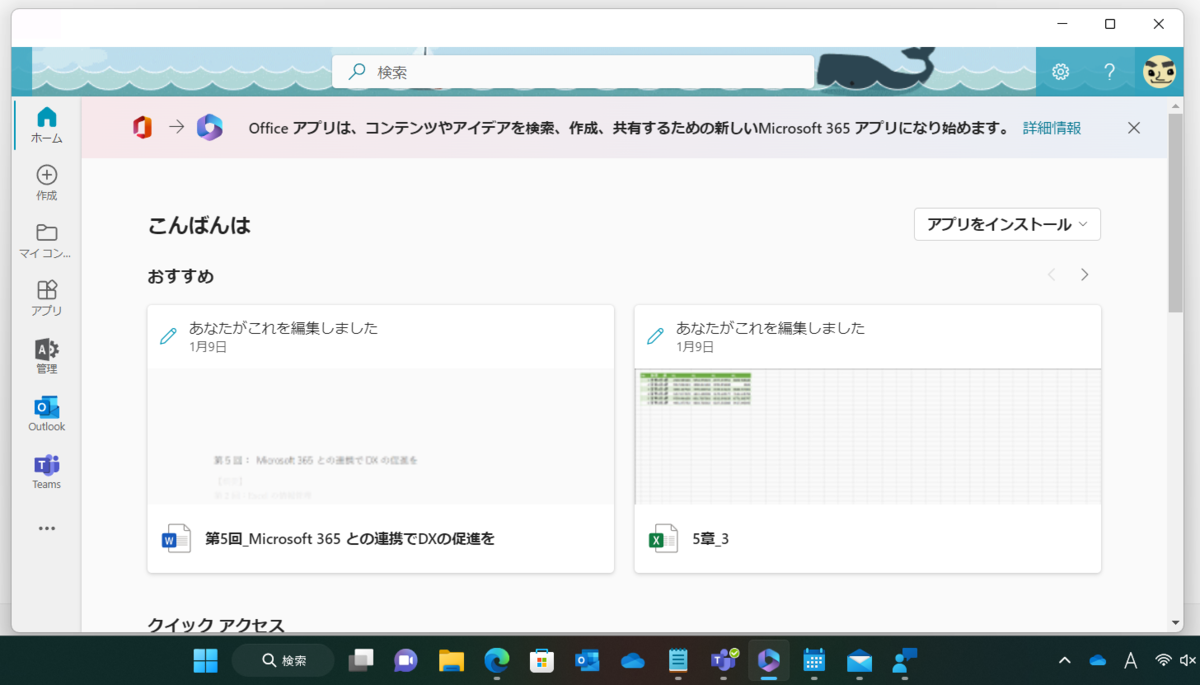Go to previous recommended items arrow
The height and width of the screenshot is (685, 1200).
pos(1051,275)
